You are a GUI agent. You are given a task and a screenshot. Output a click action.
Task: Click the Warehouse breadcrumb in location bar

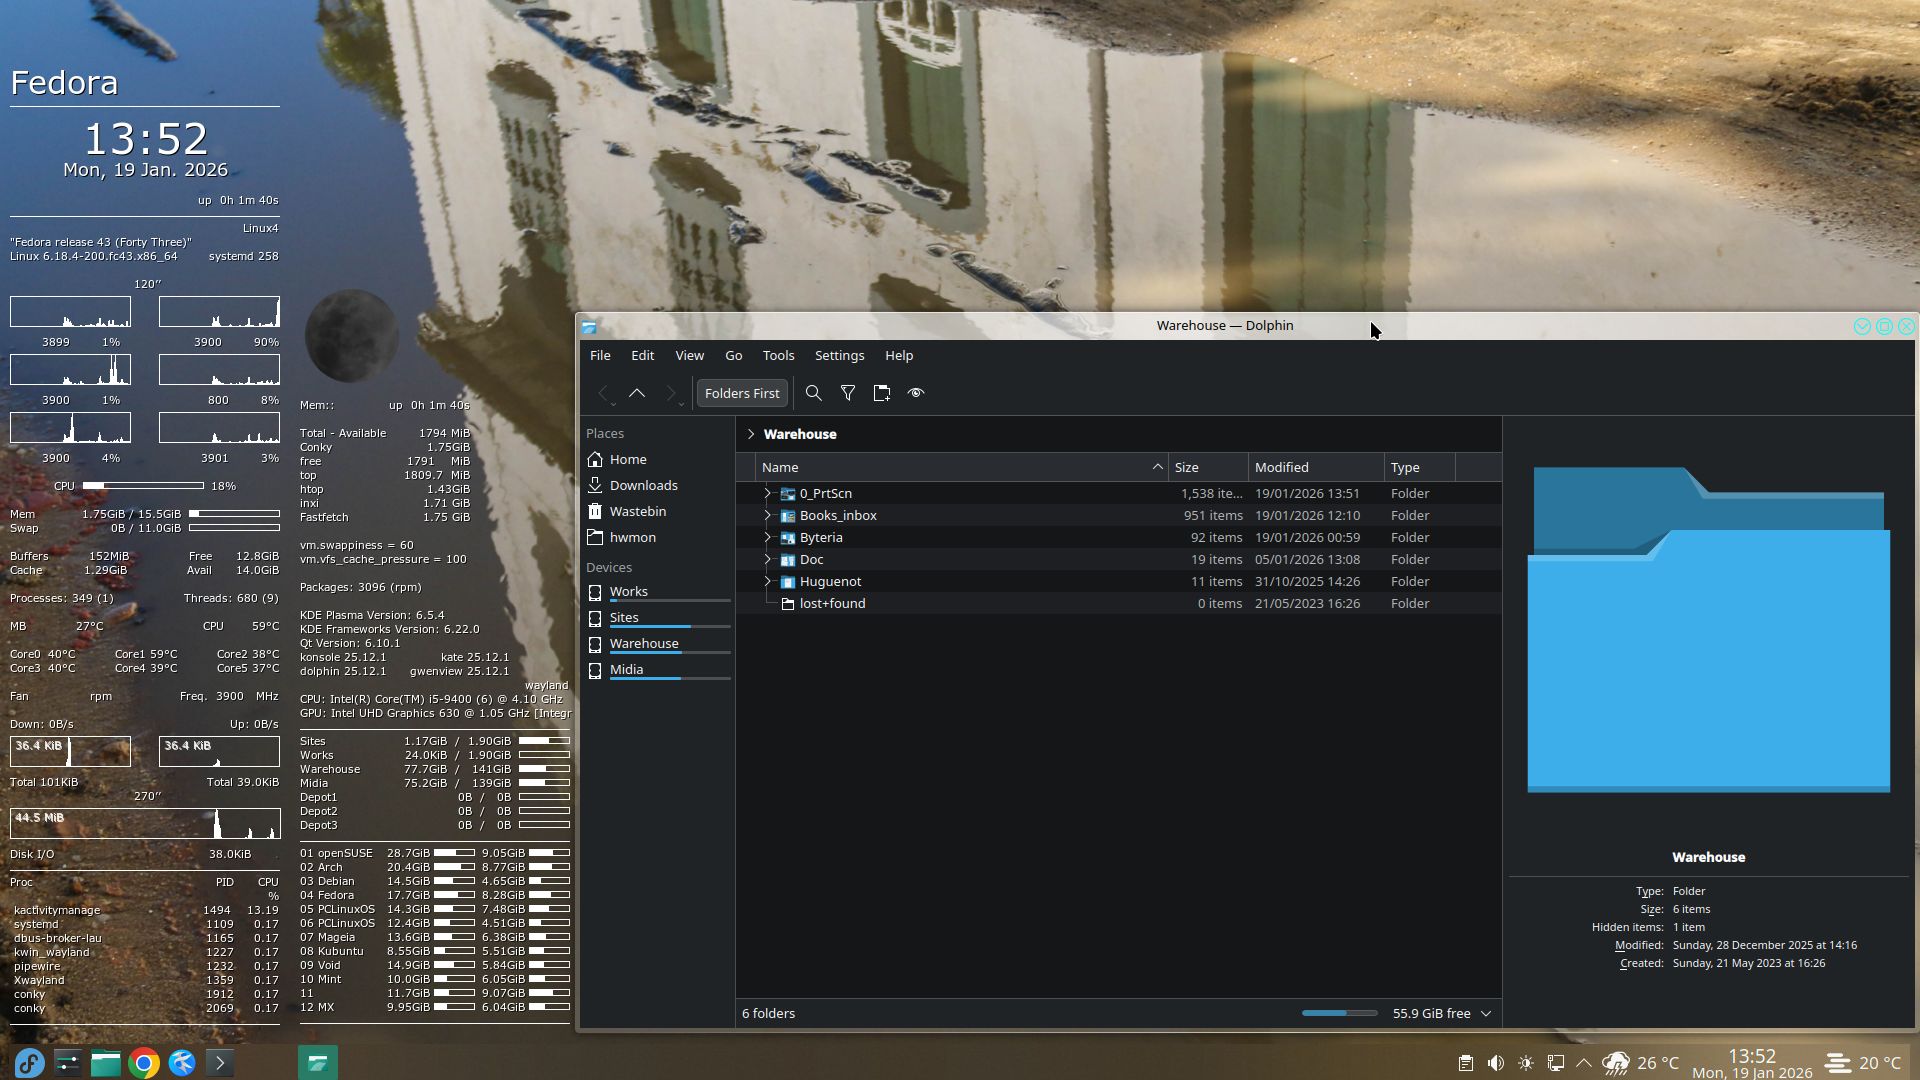[x=800, y=434]
